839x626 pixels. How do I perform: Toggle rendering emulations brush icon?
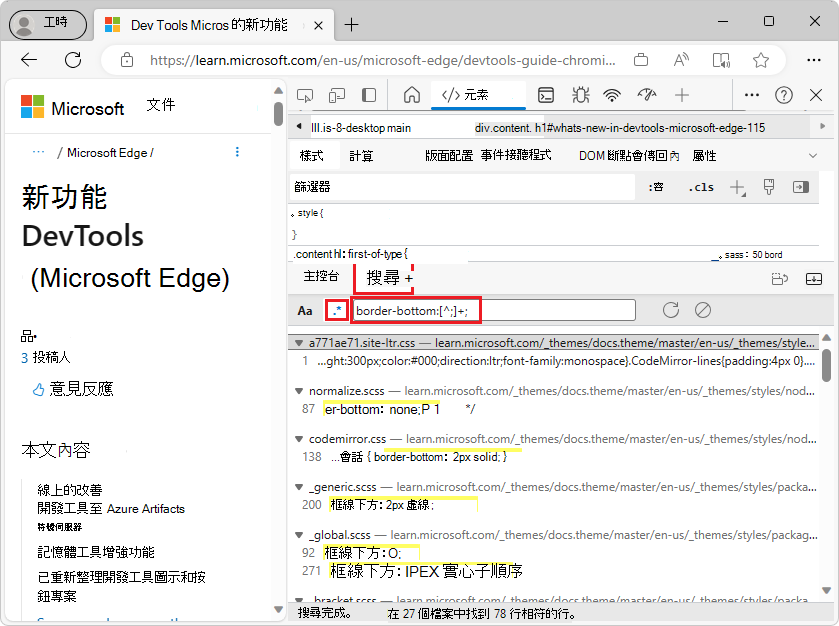tap(769, 187)
